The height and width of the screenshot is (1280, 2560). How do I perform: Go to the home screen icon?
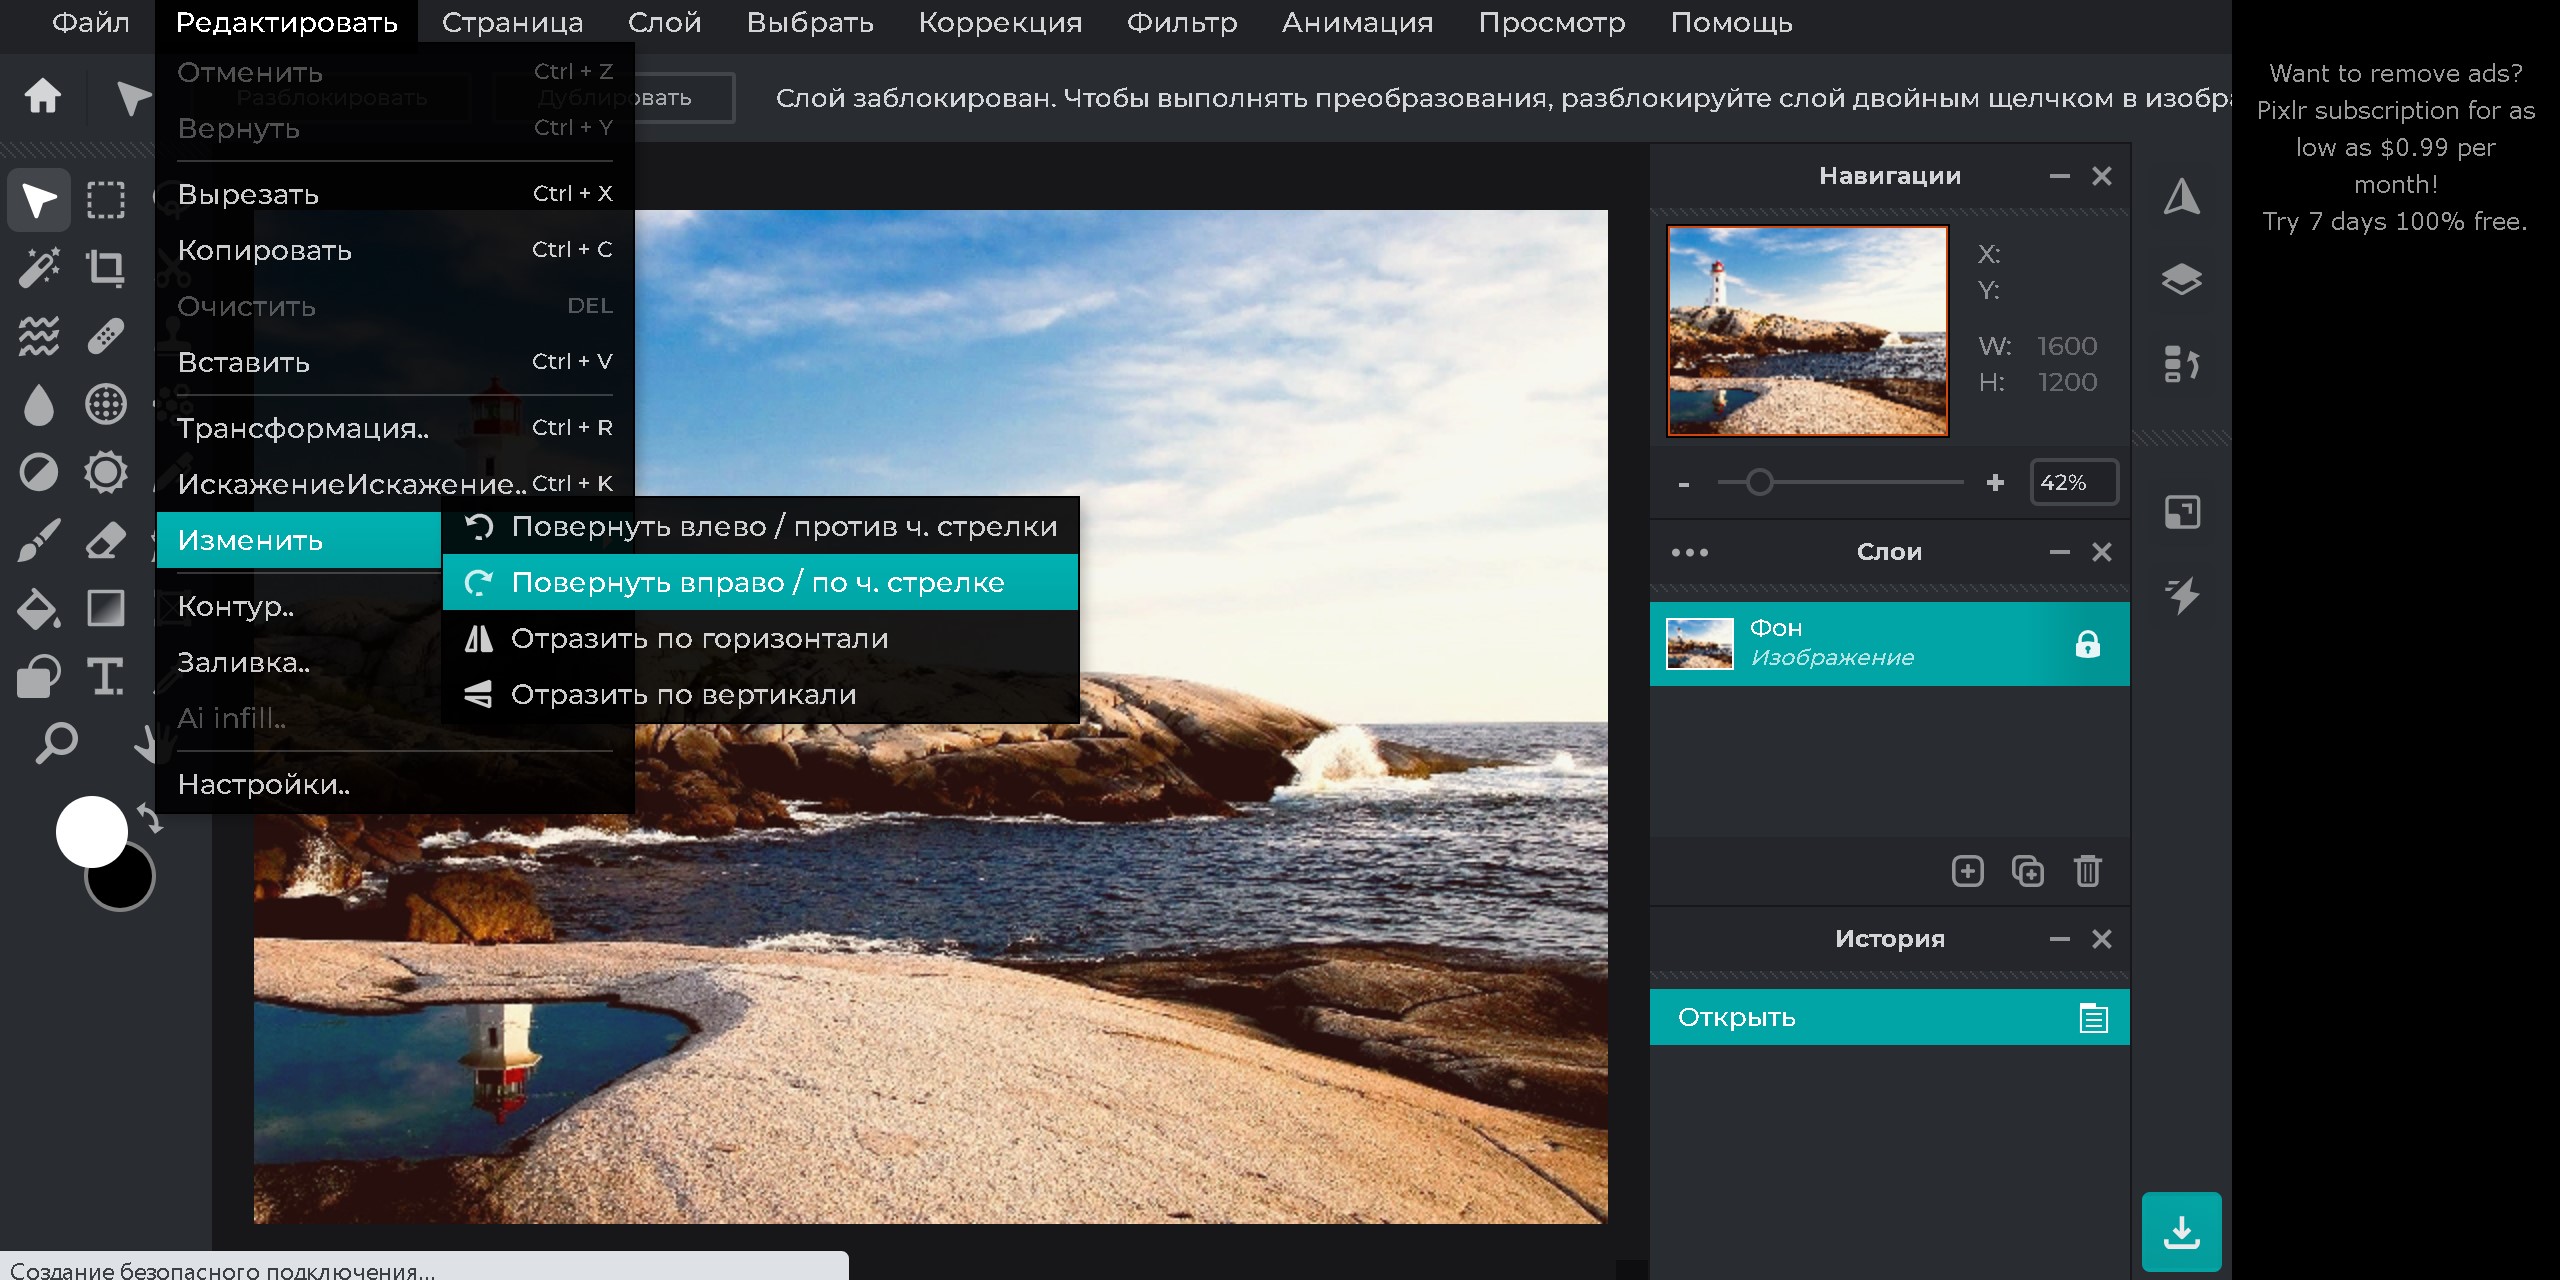pyautogui.click(x=43, y=97)
